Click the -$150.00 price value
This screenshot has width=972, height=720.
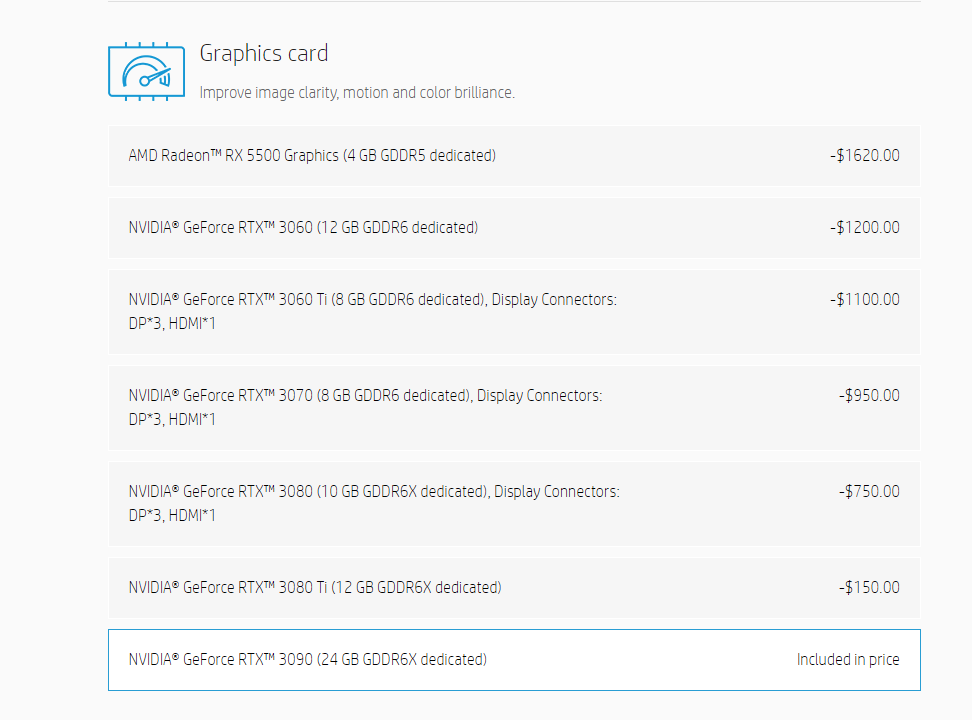click(x=869, y=587)
